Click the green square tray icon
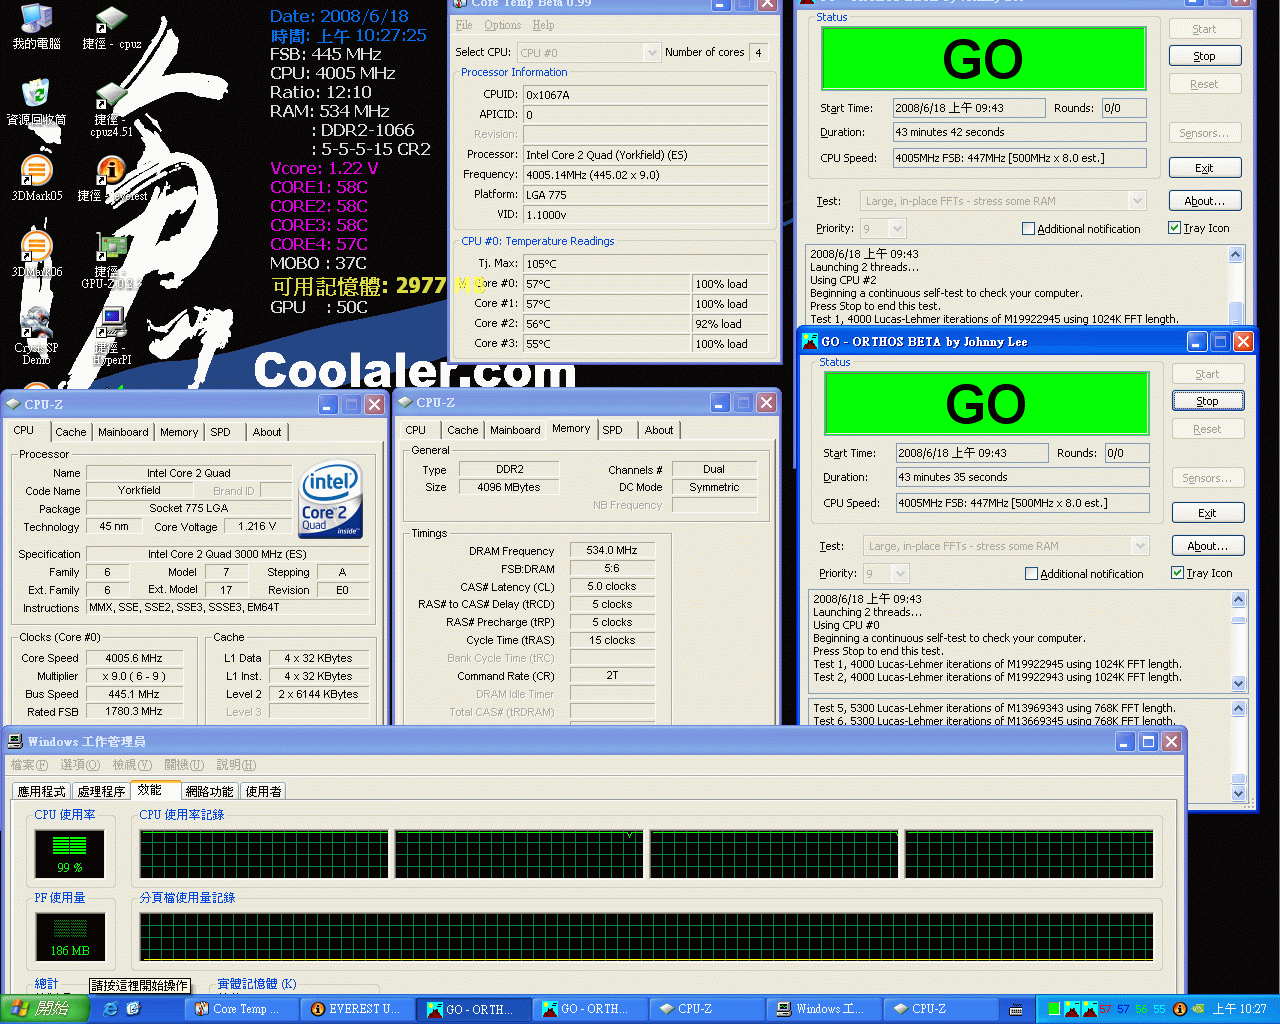1280x1024 pixels. point(1053,1009)
